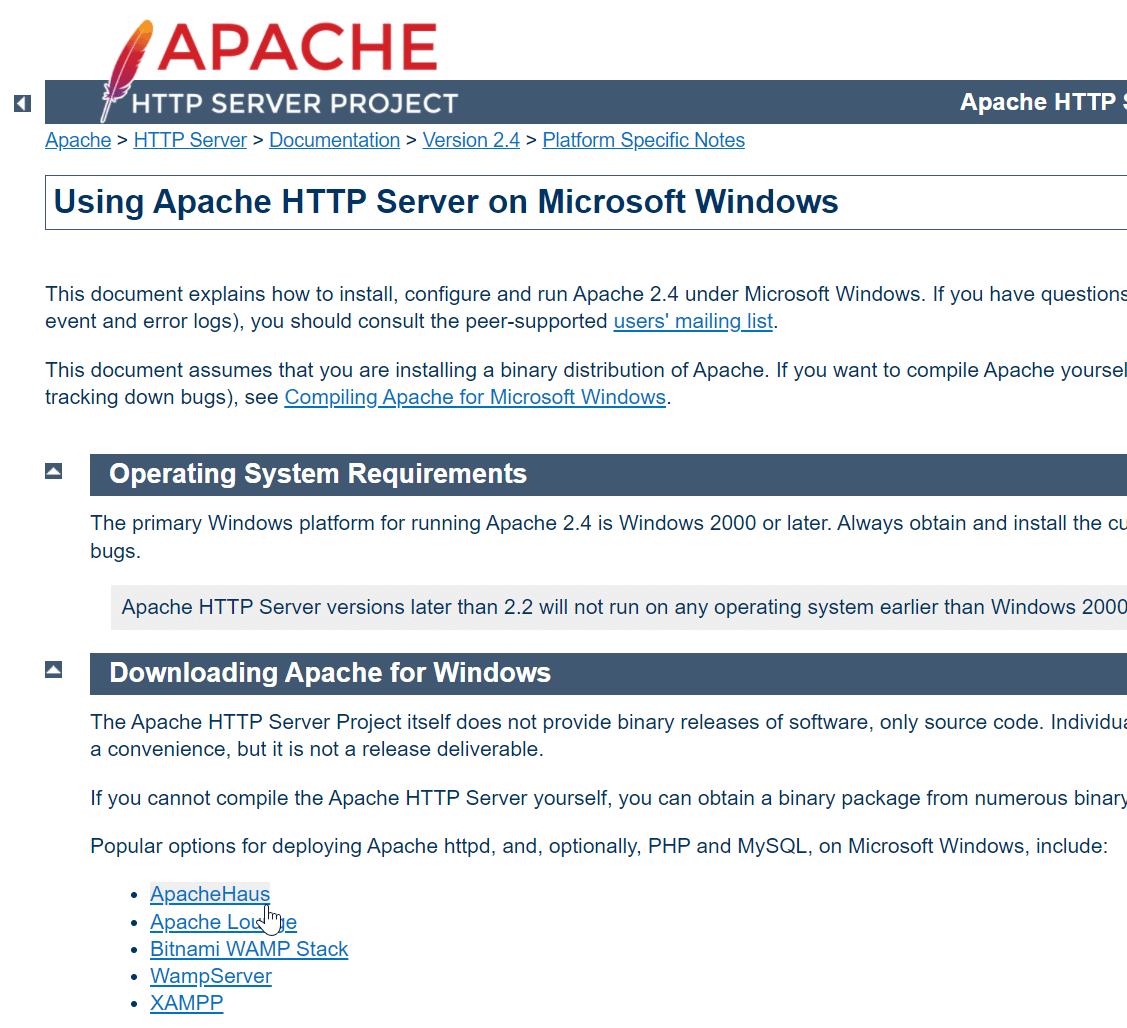Click the Downloading Apache for Windows heading
1127x1028 pixels.
tap(330, 673)
